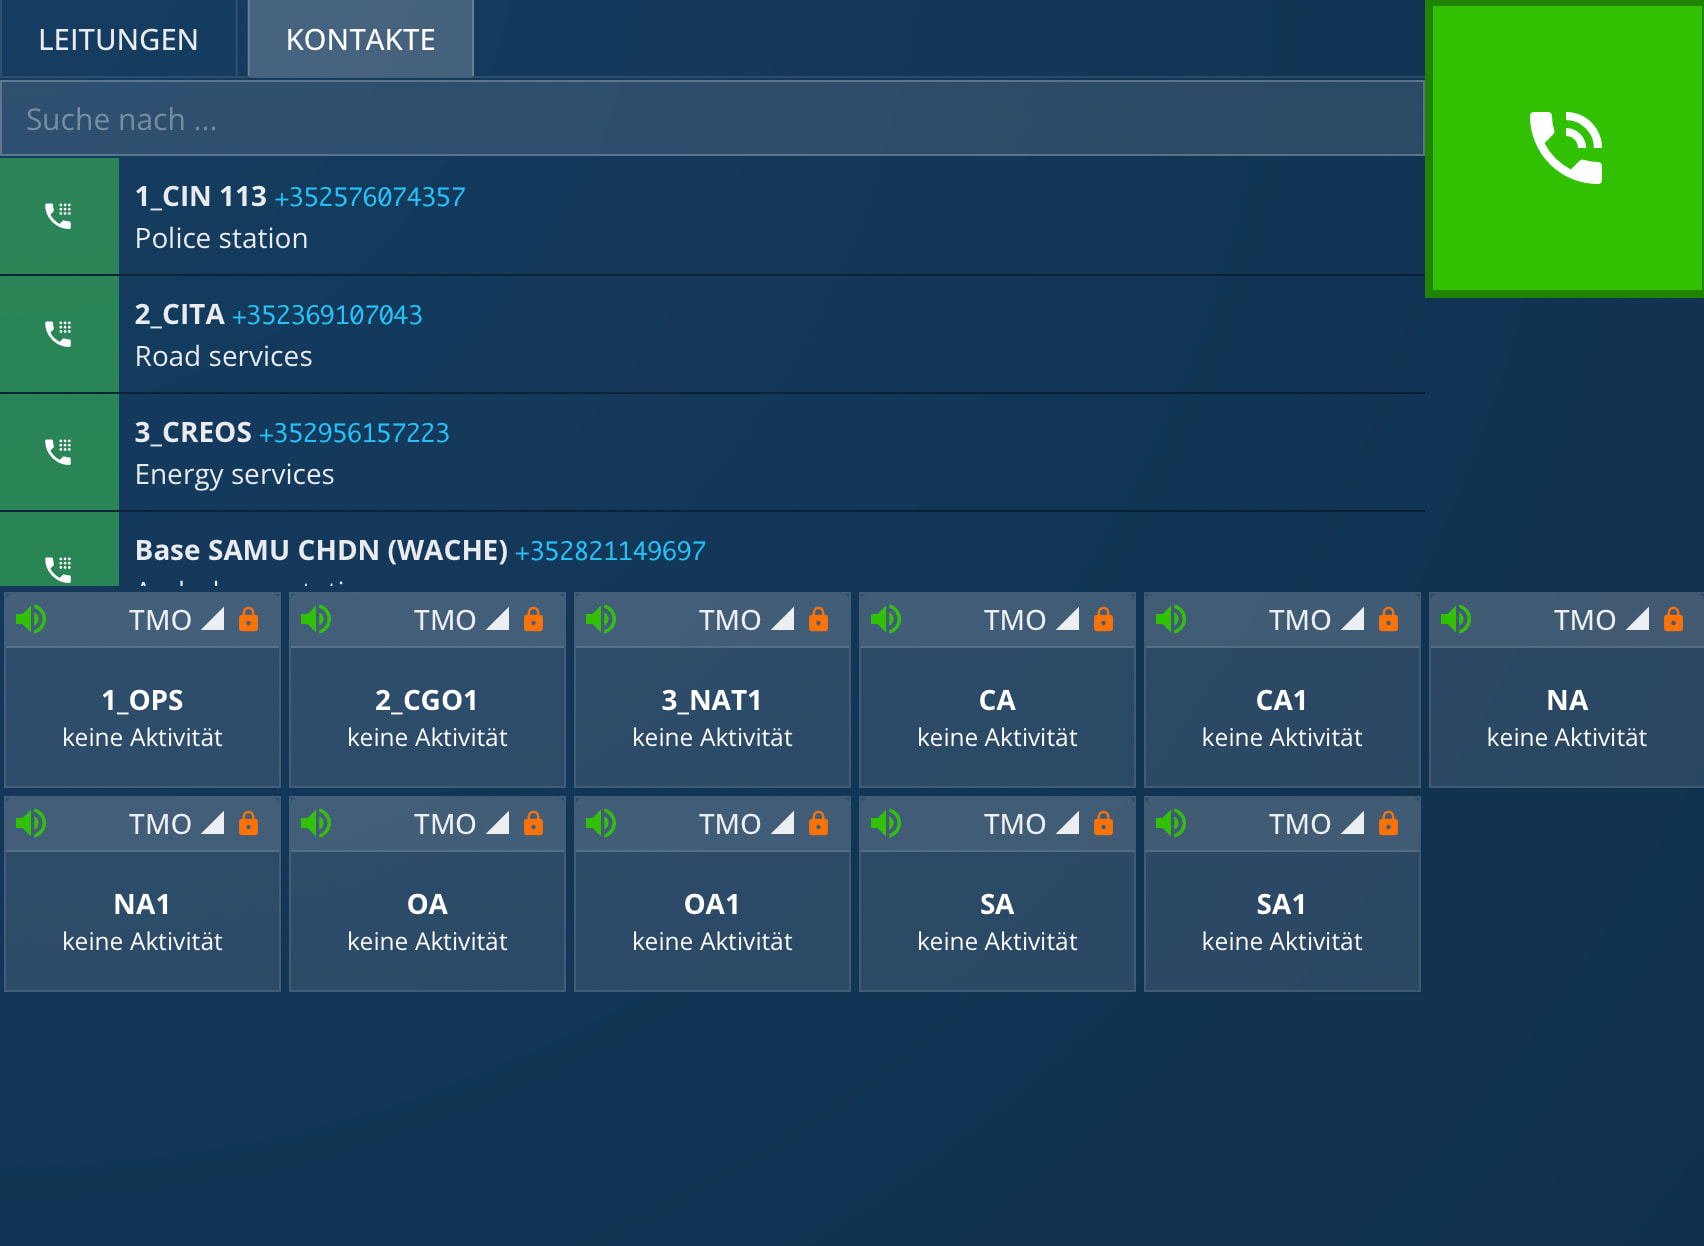1704x1246 pixels.
Task: Select the NA talkgroup tile
Action: pyautogui.click(x=1566, y=717)
